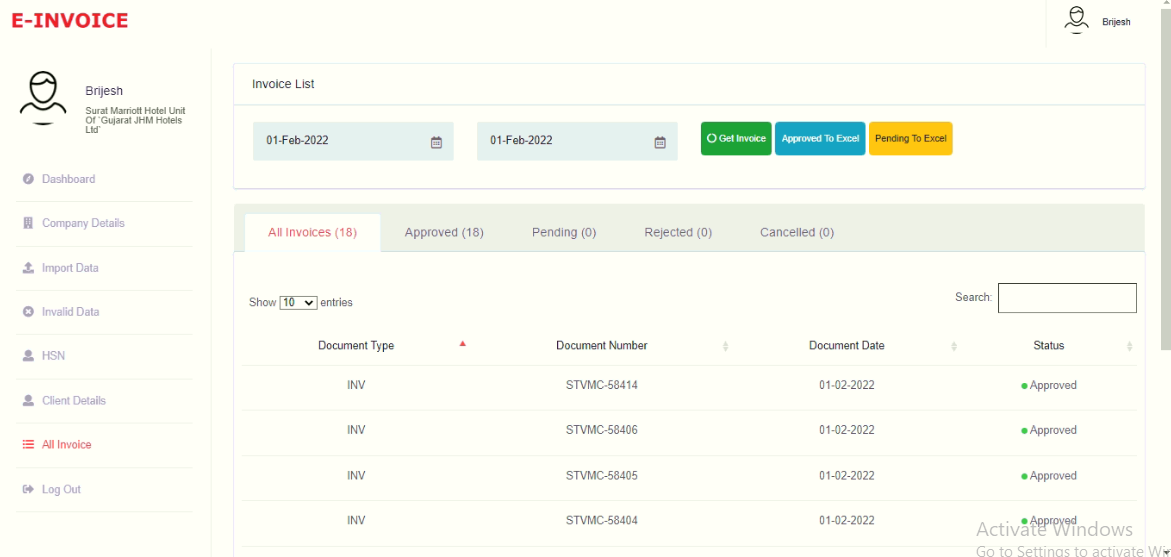Click the Invalid Data cross icon

point(28,312)
